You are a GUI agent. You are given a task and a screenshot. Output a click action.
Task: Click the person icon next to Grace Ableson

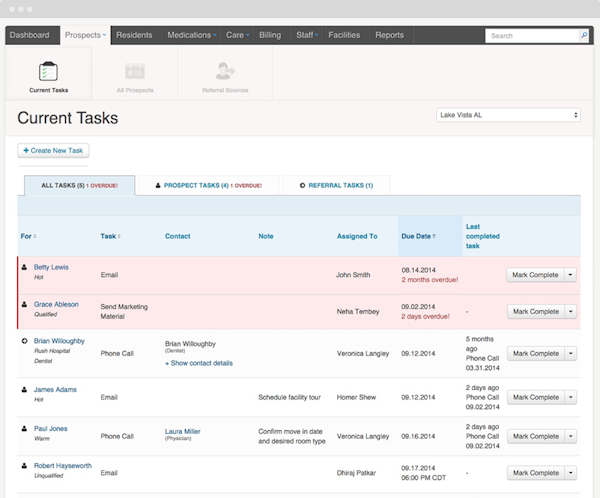point(24,304)
